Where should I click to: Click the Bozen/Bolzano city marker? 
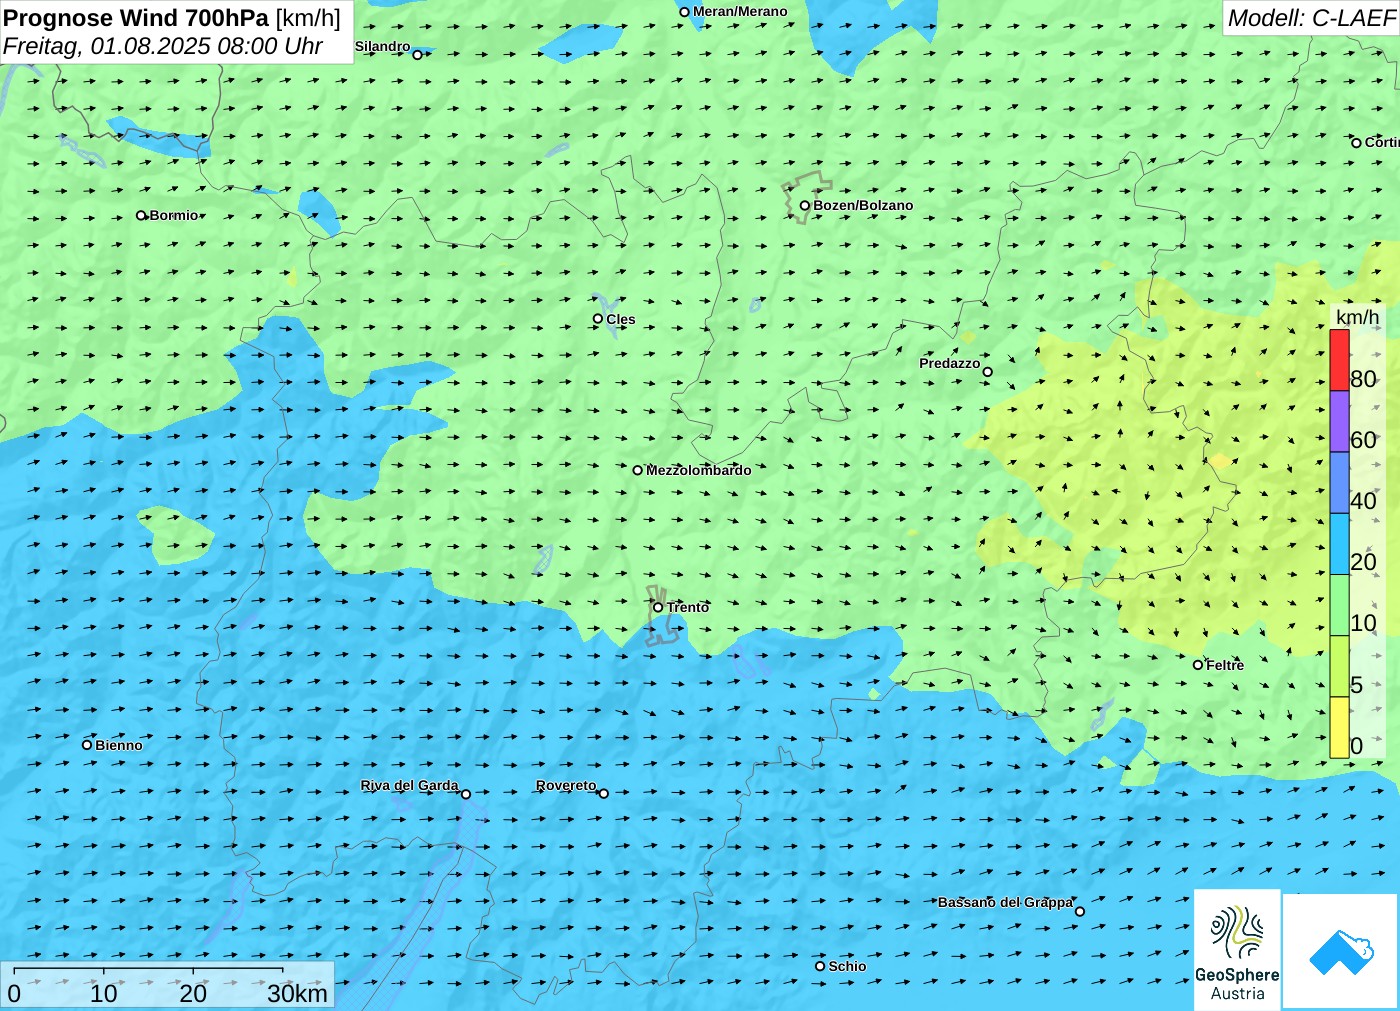(805, 206)
